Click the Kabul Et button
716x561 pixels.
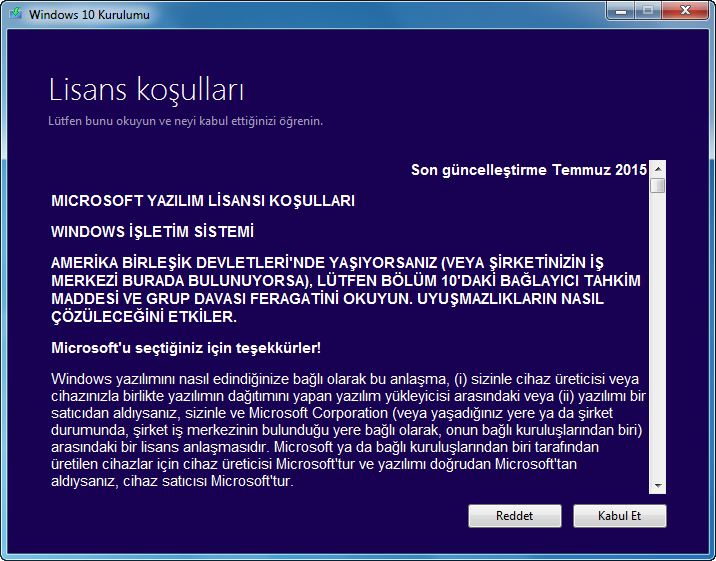[x=620, y=516]
